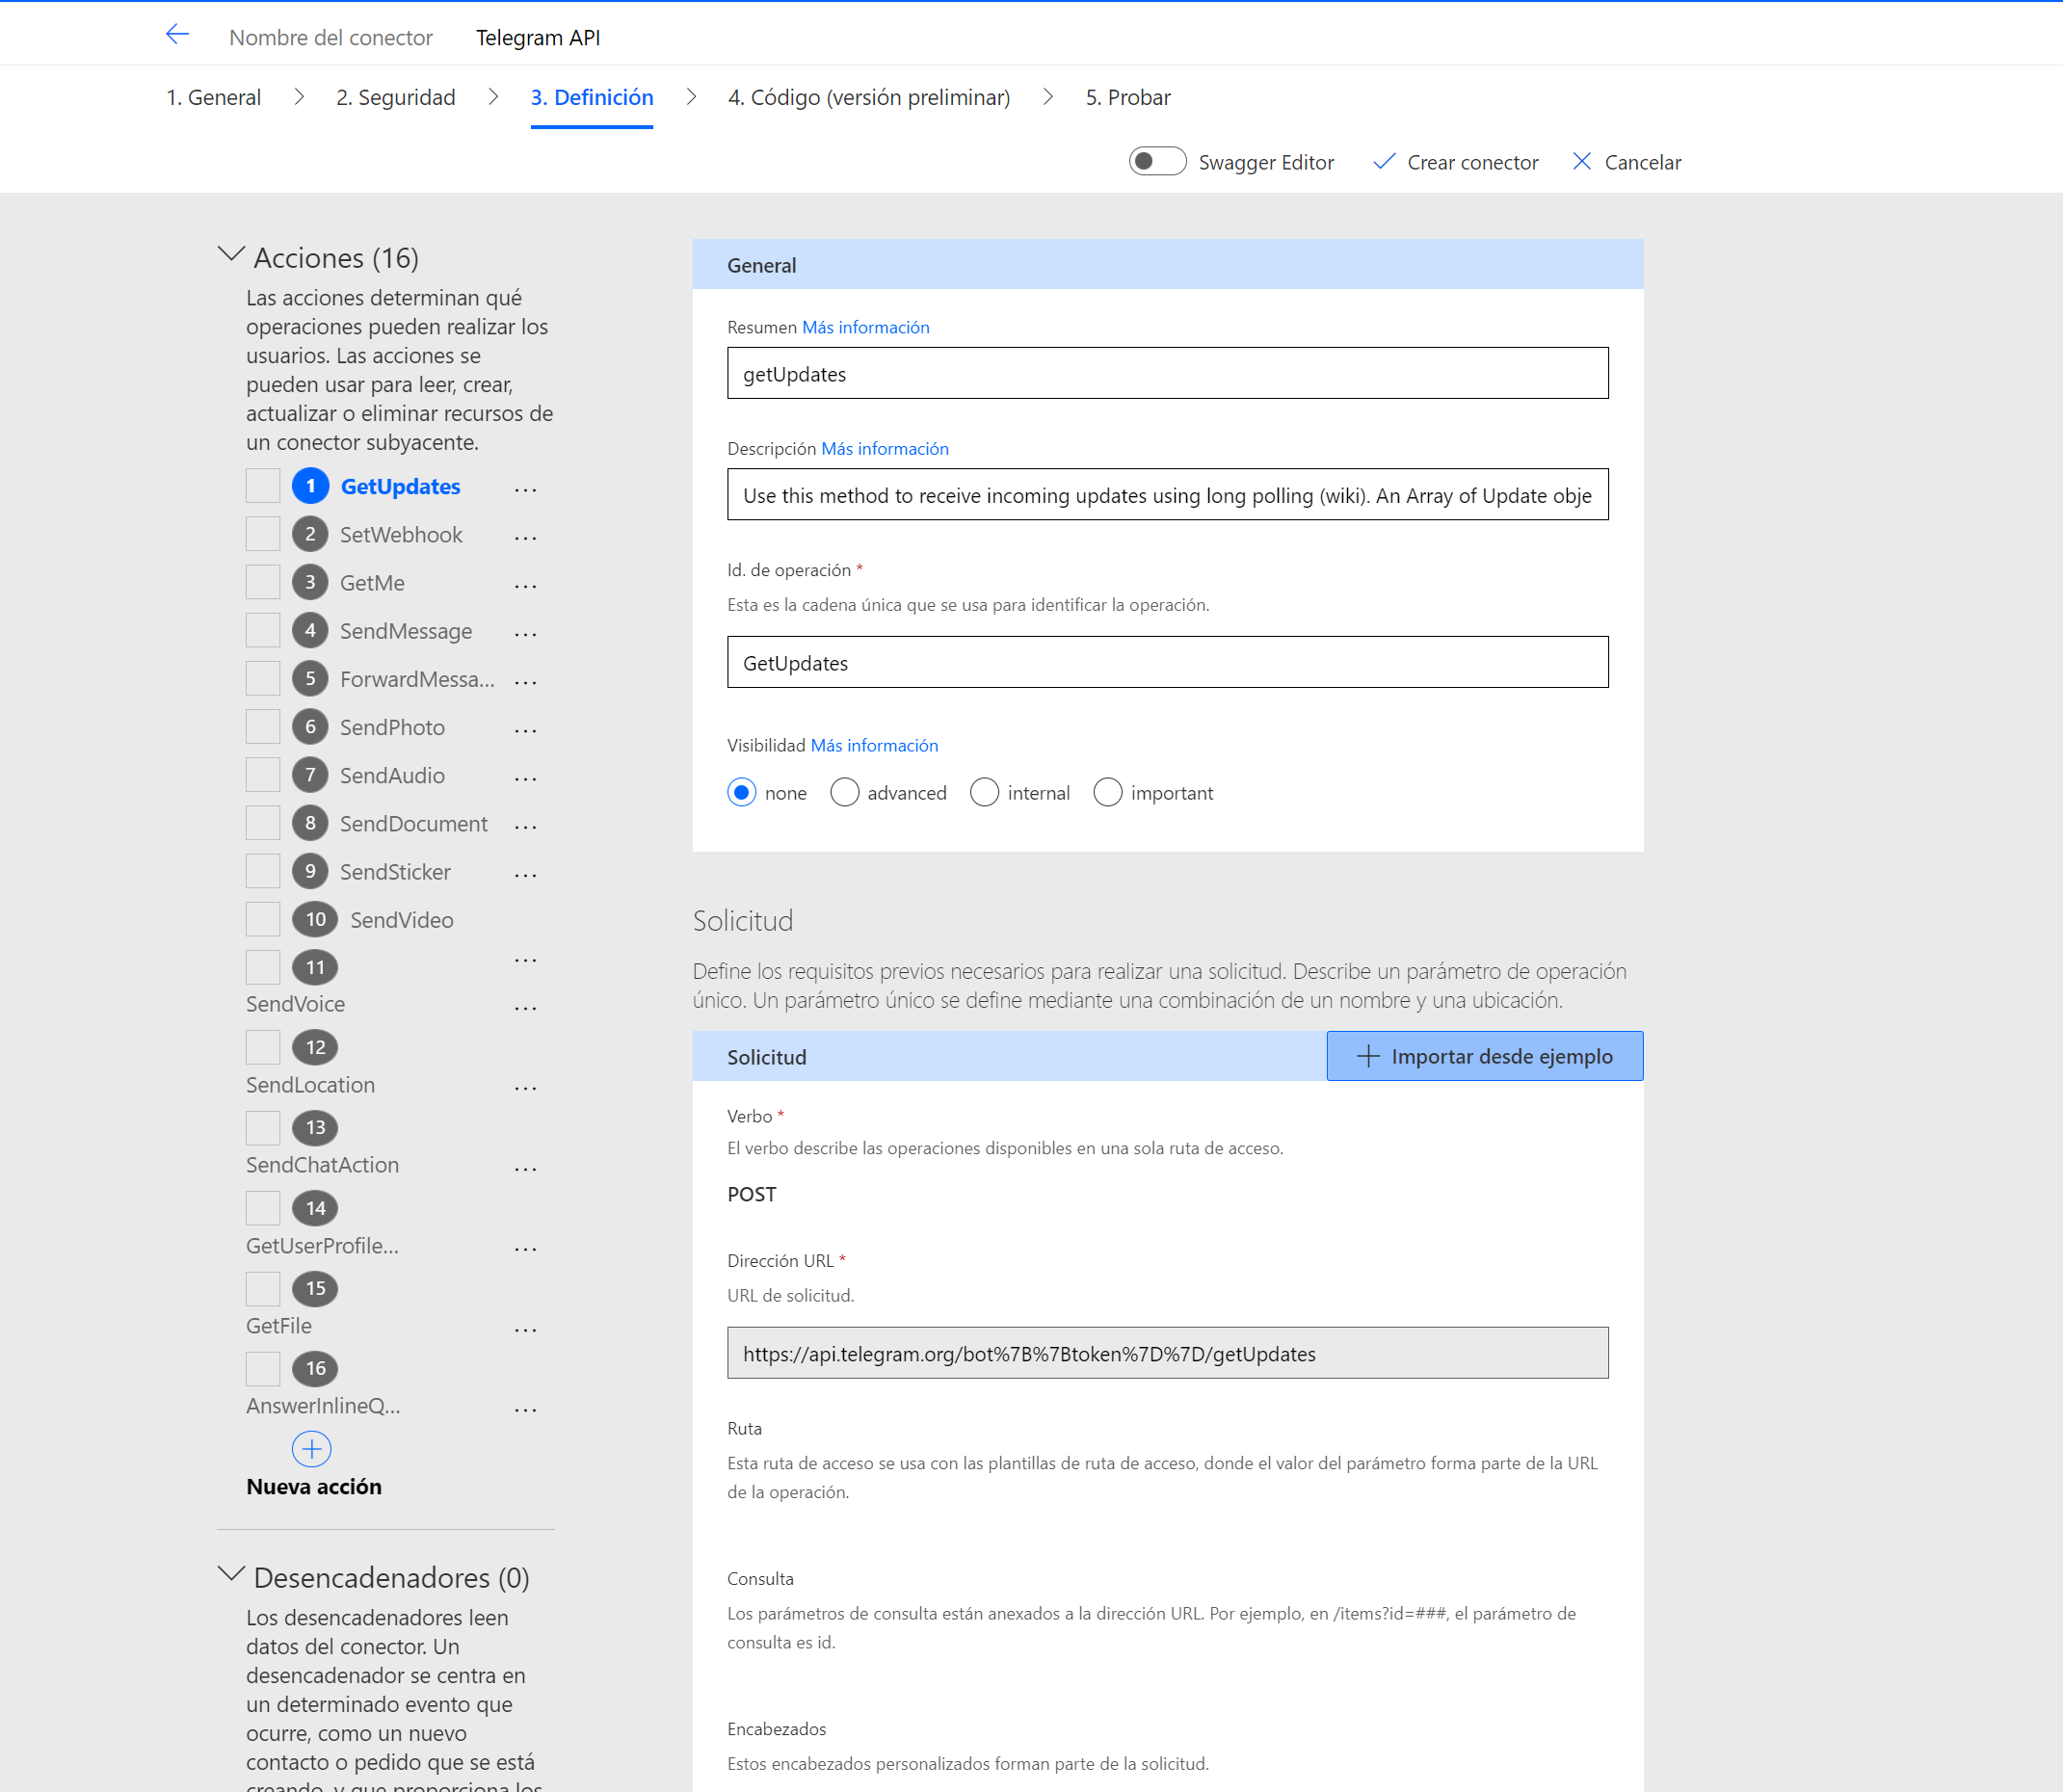Open the ellipsis menu for SetWebhook
2063x1792 pixels.
525,537
